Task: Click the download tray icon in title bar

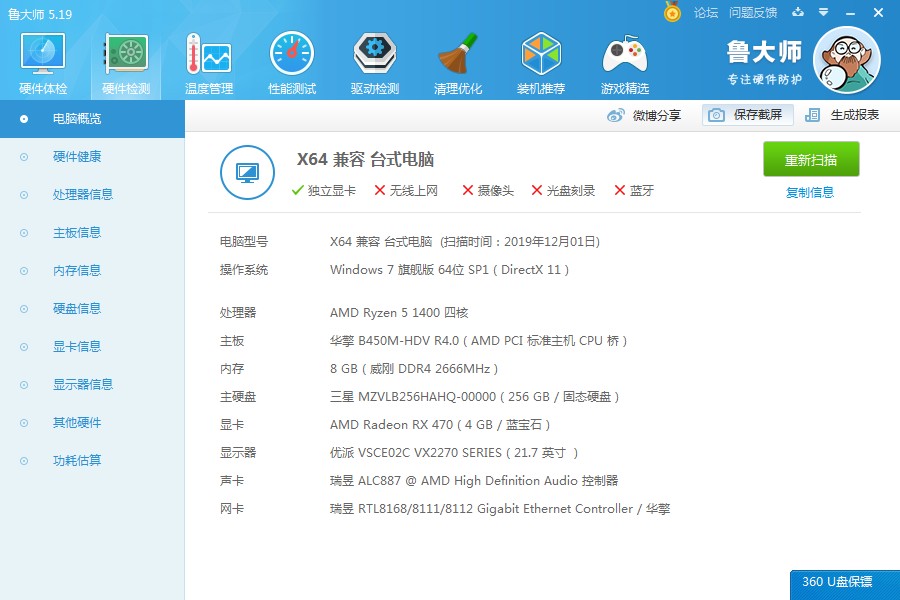Action: click(x=798, y=12)
